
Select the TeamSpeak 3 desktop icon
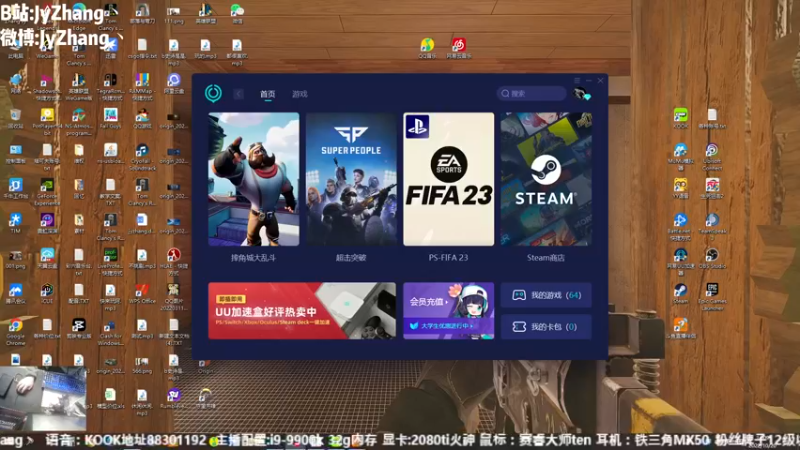[x=712, y=227]
